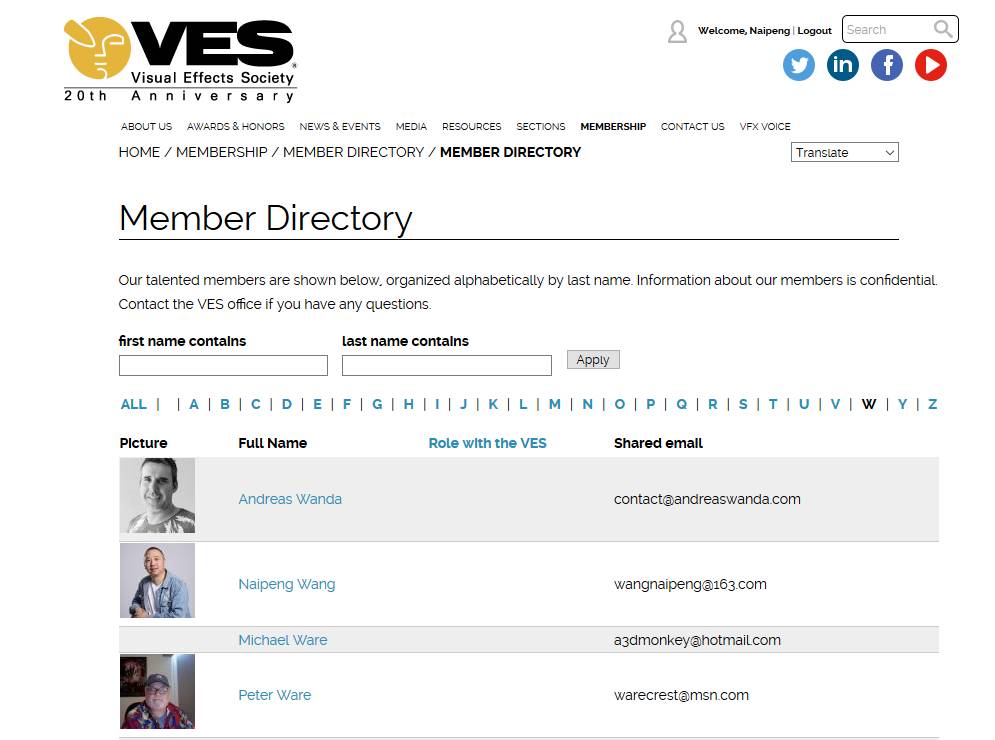Screen dimensions: 995x740
Task: Open the VES Facebook icon
Action: tap(886, 66)
